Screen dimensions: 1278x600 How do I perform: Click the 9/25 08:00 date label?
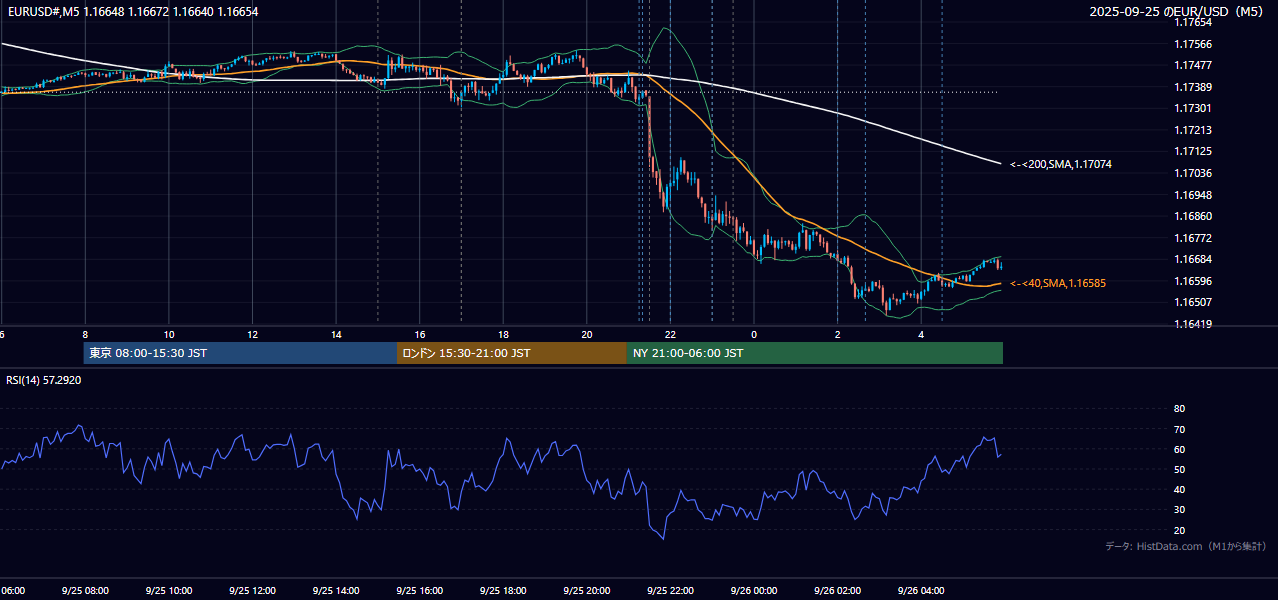85,591
